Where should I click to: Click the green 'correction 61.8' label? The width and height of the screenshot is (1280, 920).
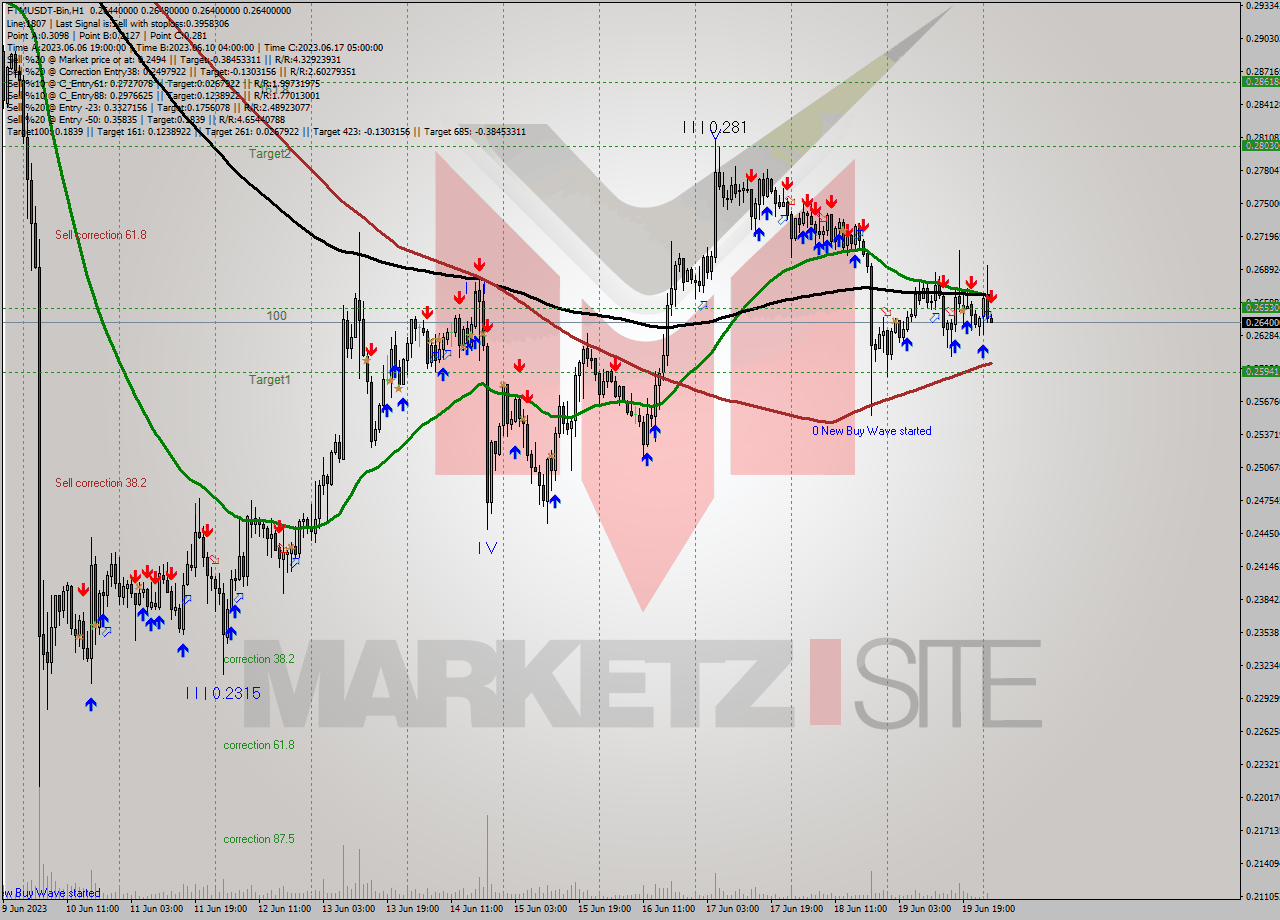coord(259,745)
